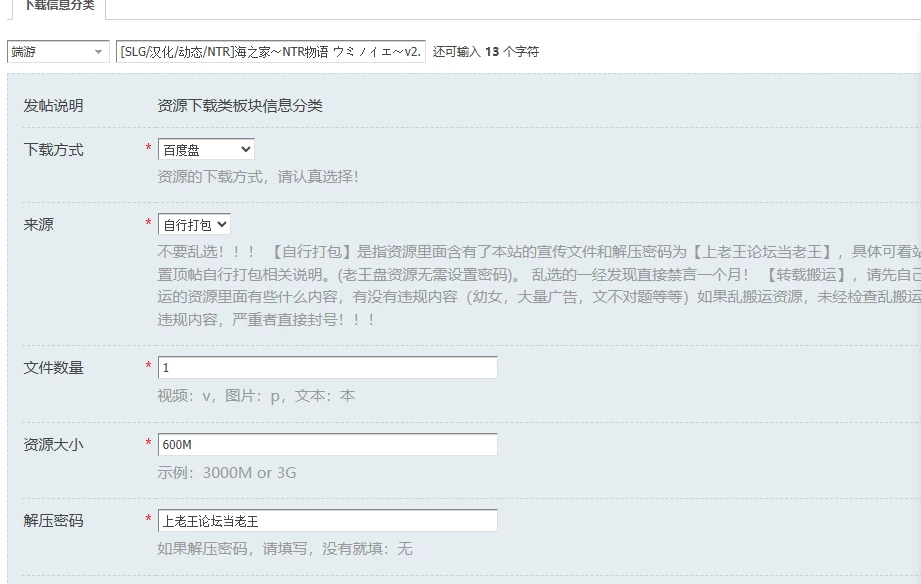Open the 自行打包 source dropdown

coord(194,224)
